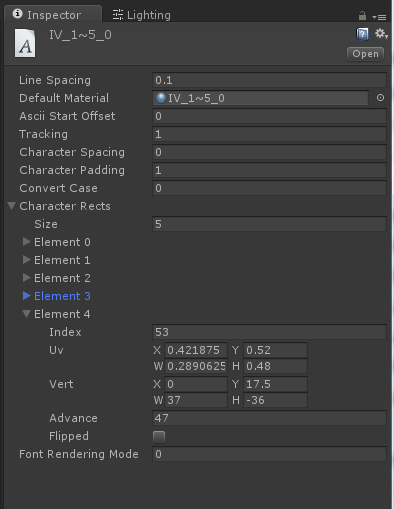Expand the highlighted Element 3
Image resolution: width=394 pixels, height=509 pixels.
point(26,296)
